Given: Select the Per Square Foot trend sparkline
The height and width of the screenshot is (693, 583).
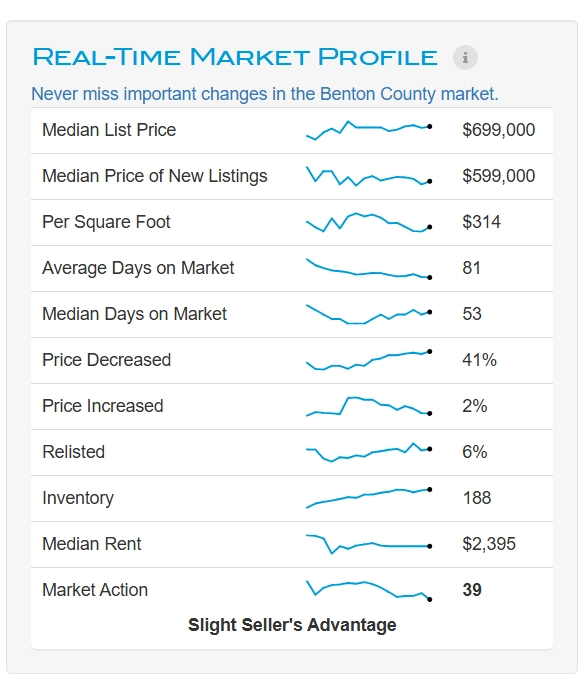Looking at the screenshot, I should 369,222.
